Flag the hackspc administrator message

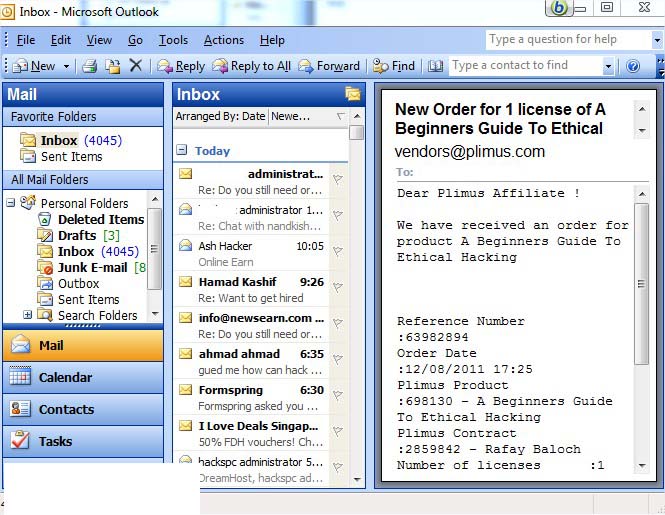point(338,467)
